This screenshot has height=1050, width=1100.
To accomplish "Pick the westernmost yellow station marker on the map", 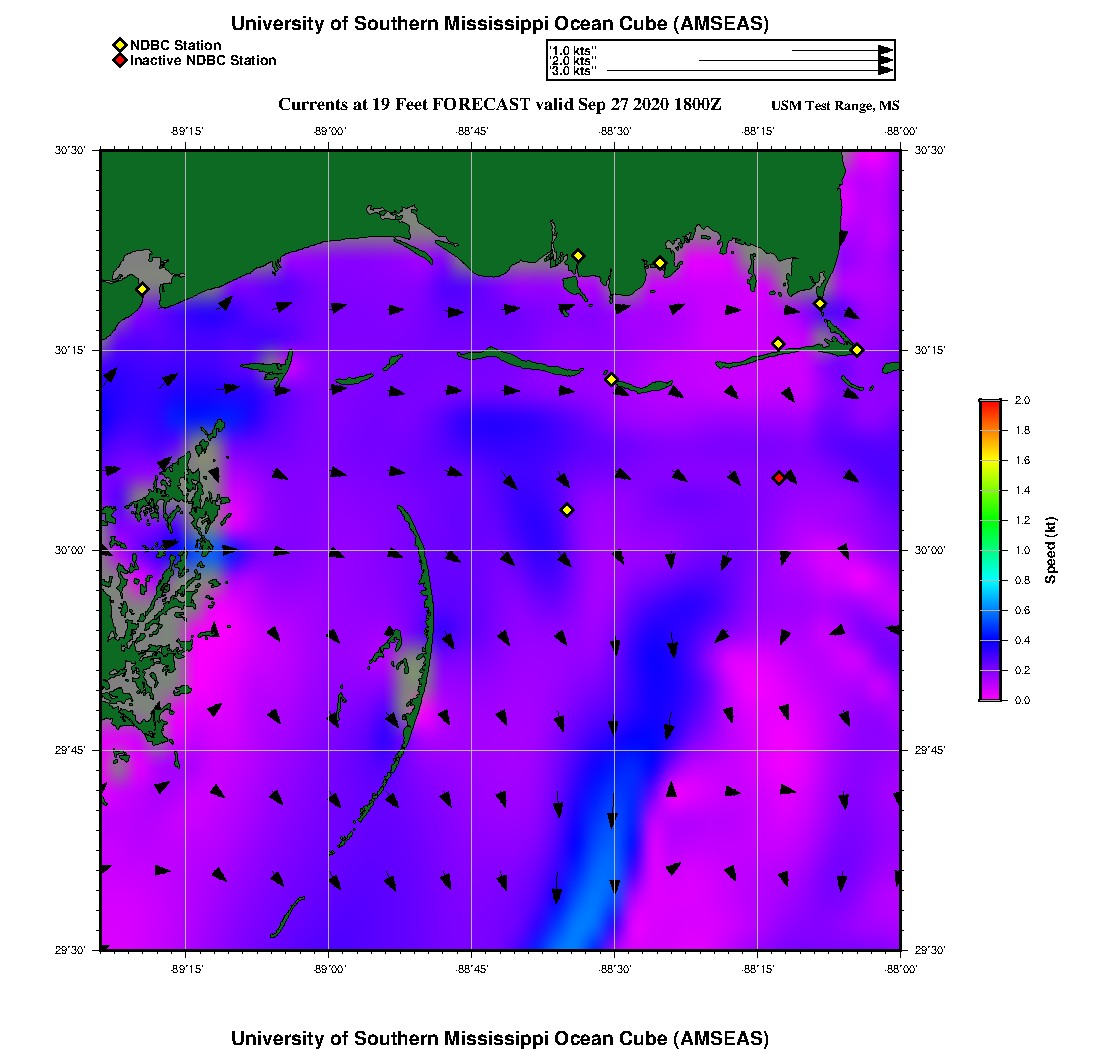I will click(142, 289).
